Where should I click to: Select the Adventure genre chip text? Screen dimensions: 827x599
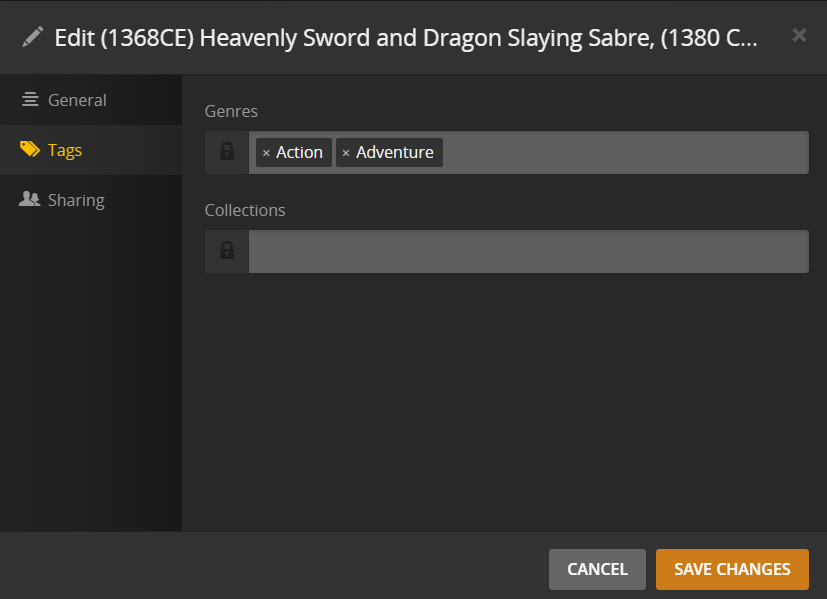pos(395,153)
